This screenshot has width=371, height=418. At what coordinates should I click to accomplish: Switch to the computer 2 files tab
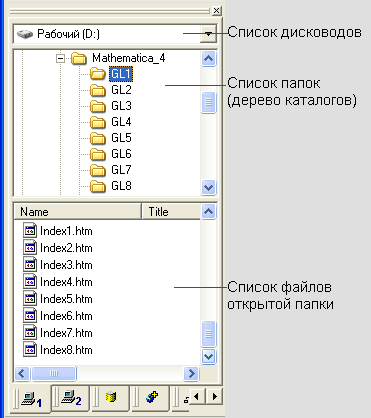72,398
